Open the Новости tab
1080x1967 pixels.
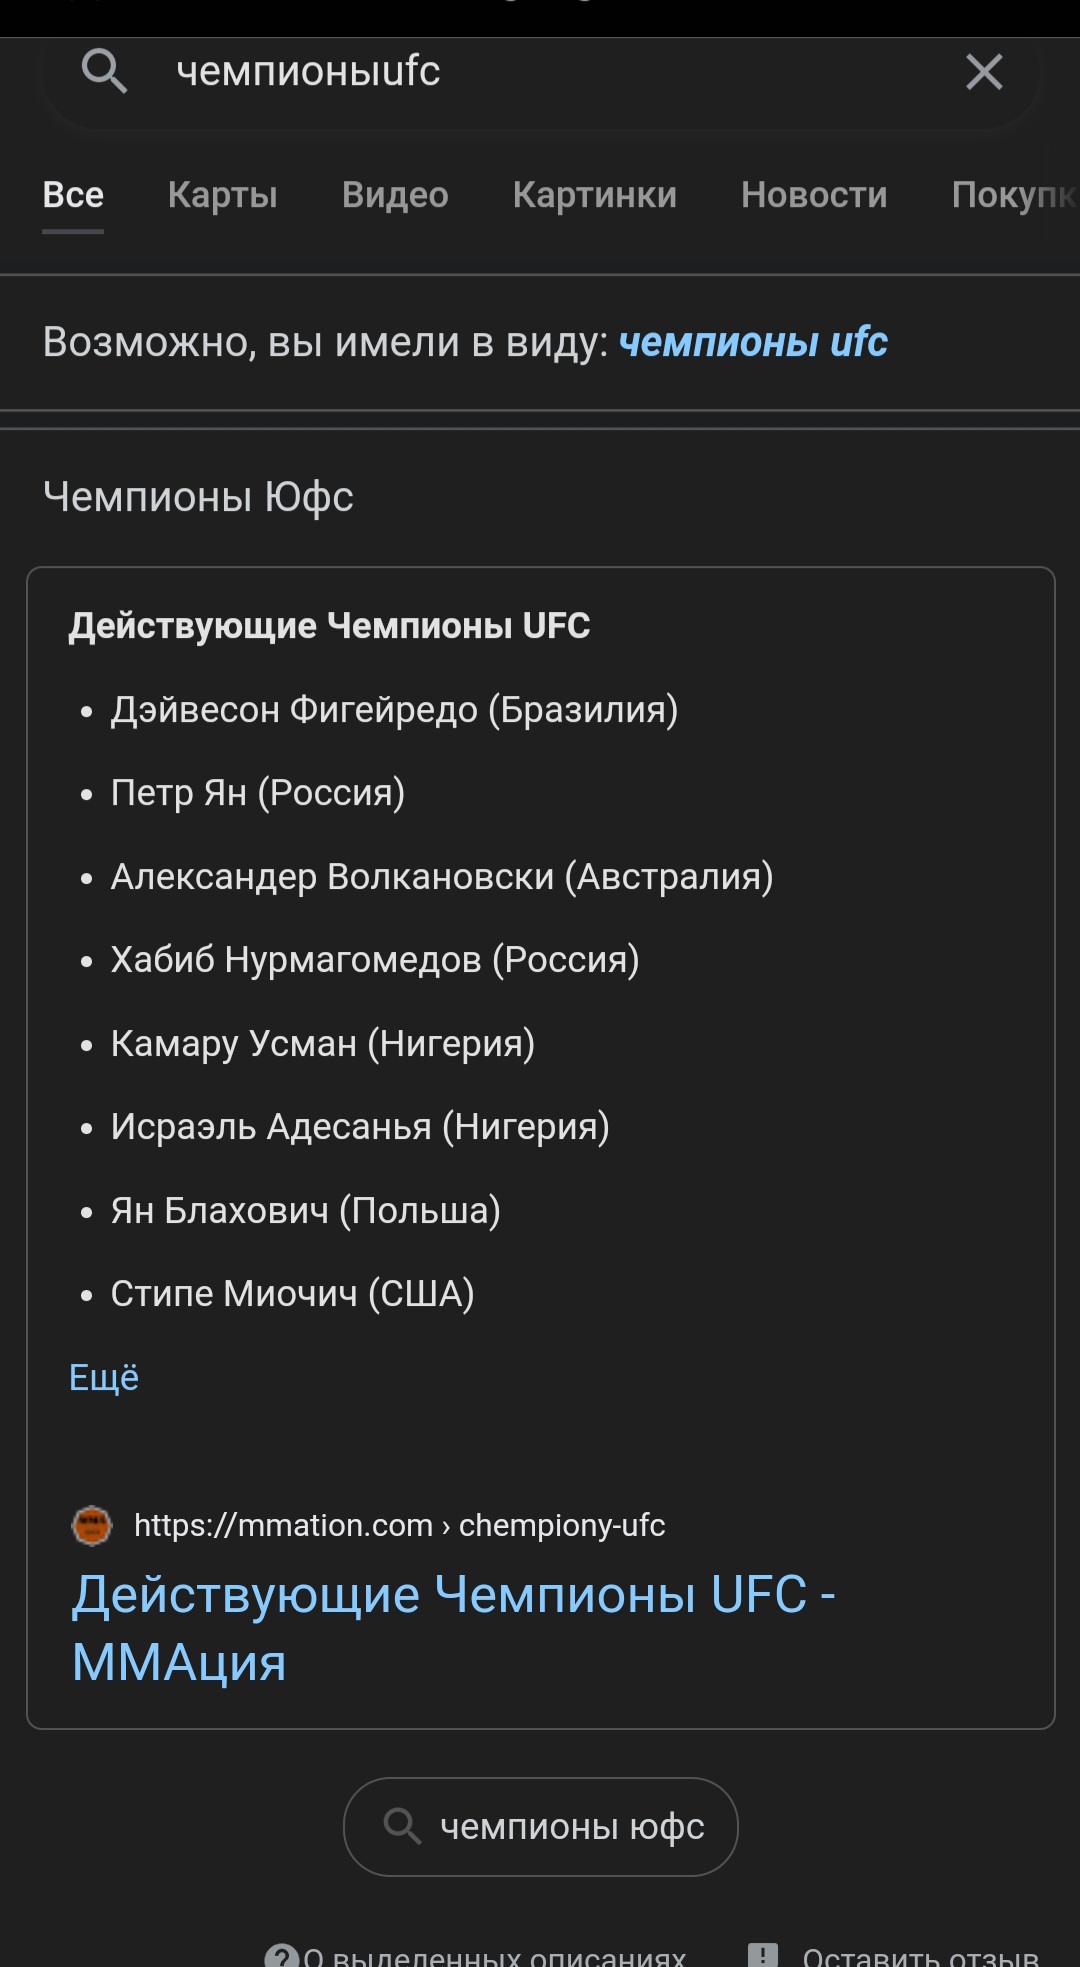point(814,195)
